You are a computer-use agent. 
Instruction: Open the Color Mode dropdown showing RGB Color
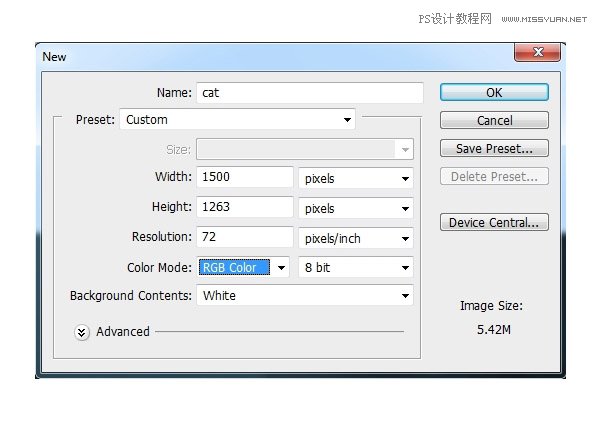(243, 267)
